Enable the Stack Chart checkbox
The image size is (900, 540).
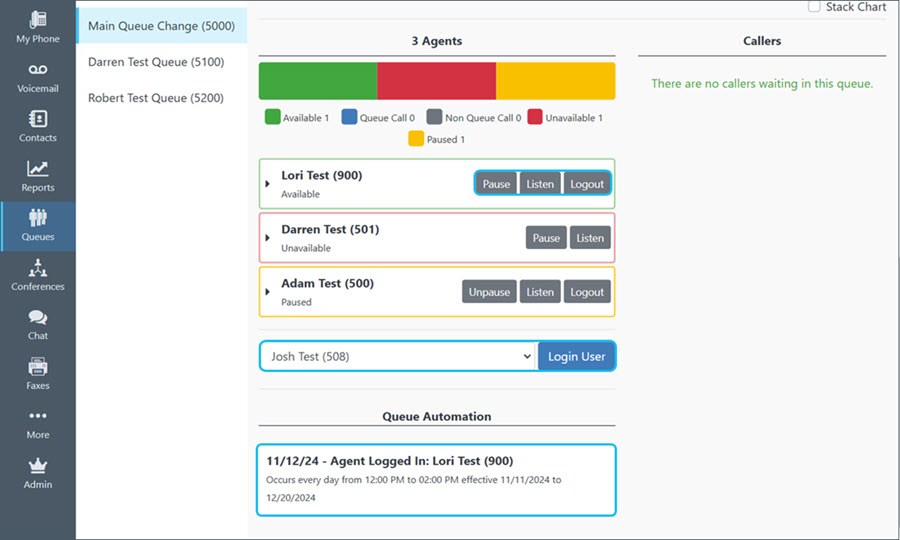point(814,7)
